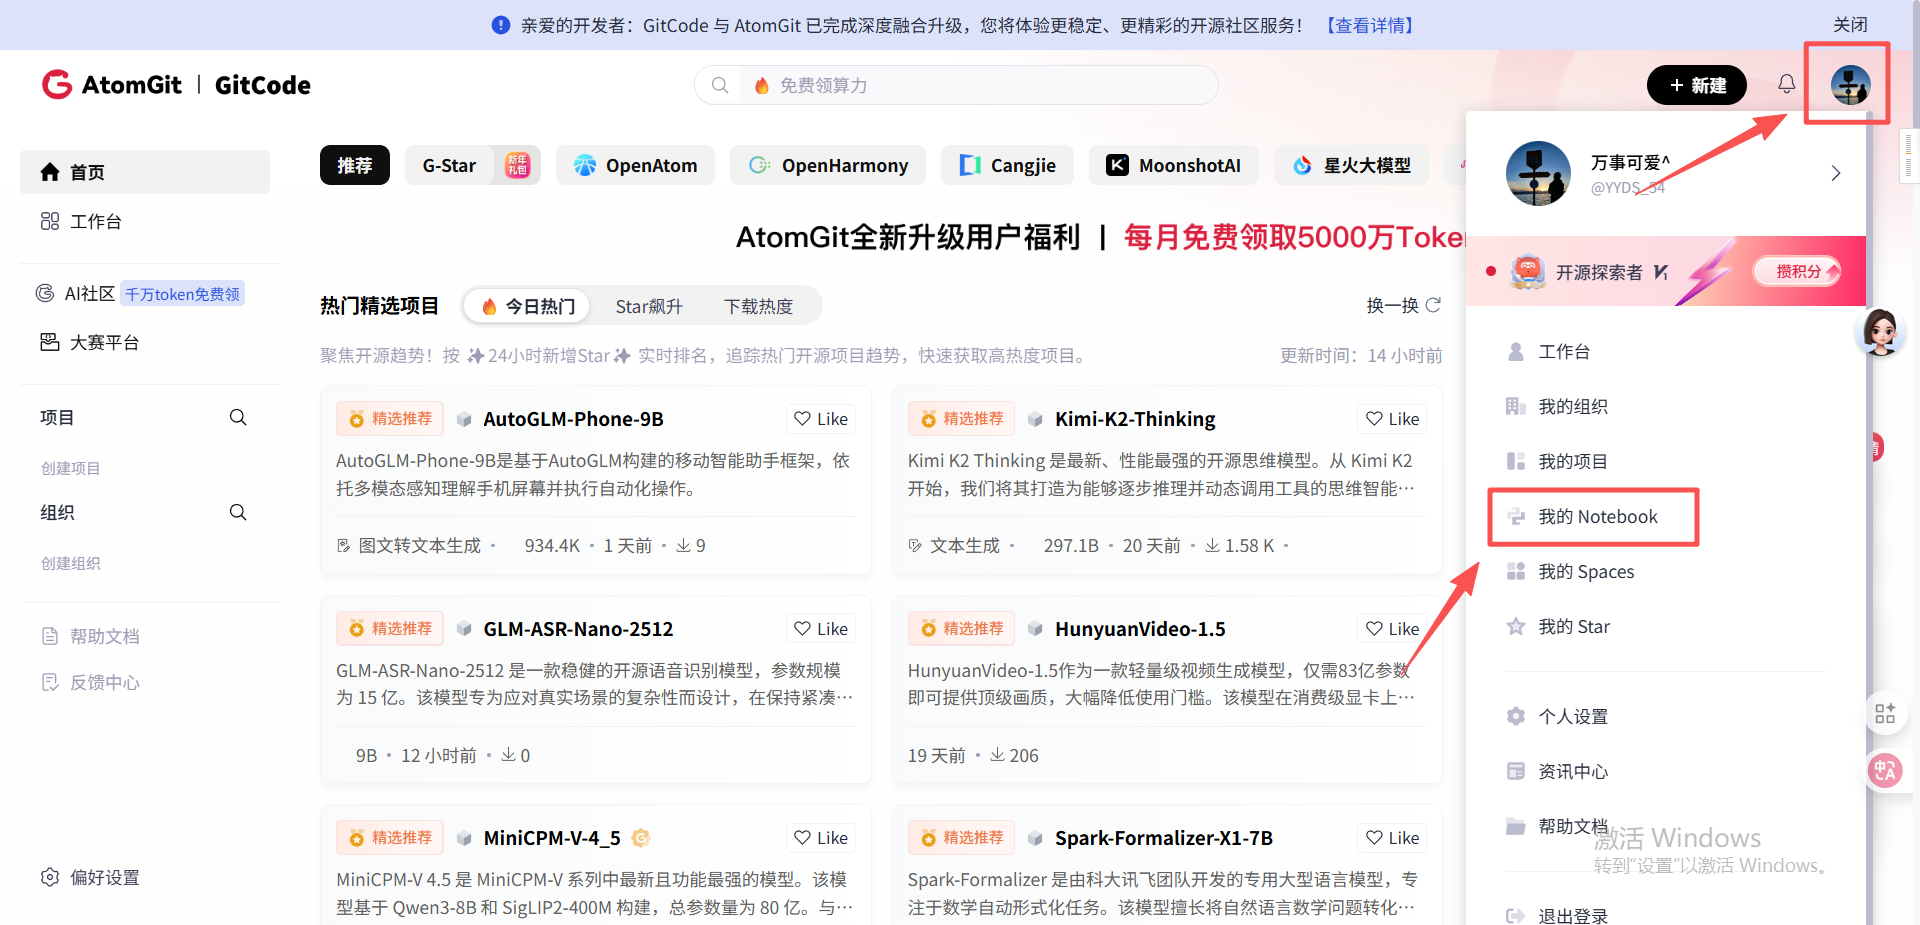Click the 首页 home icon in sidebar
This screenshot has width=1920, height=925.
coord(50,172)
